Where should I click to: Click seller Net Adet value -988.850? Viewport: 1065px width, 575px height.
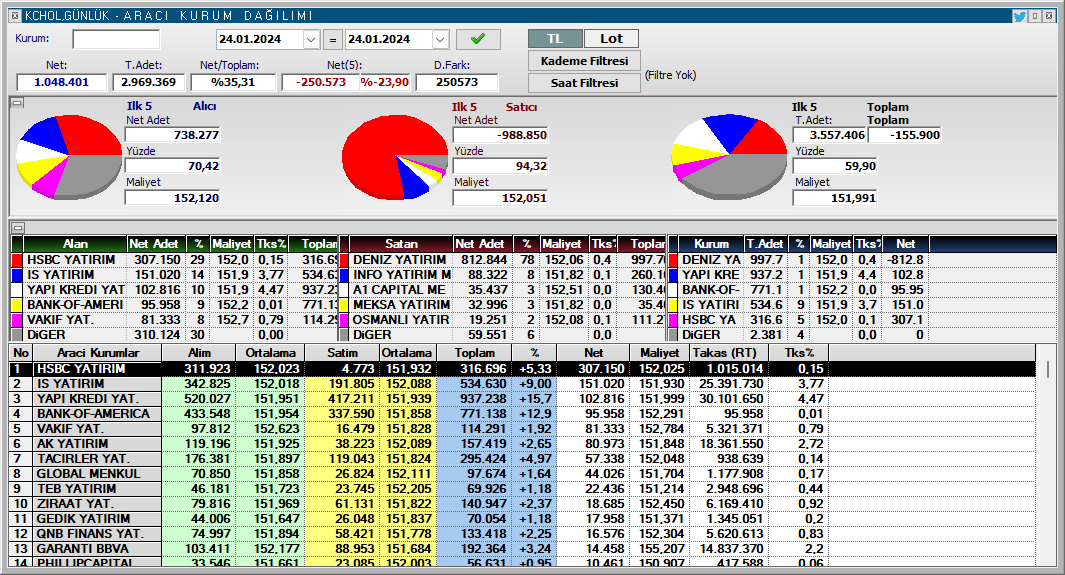coord(500,135)
